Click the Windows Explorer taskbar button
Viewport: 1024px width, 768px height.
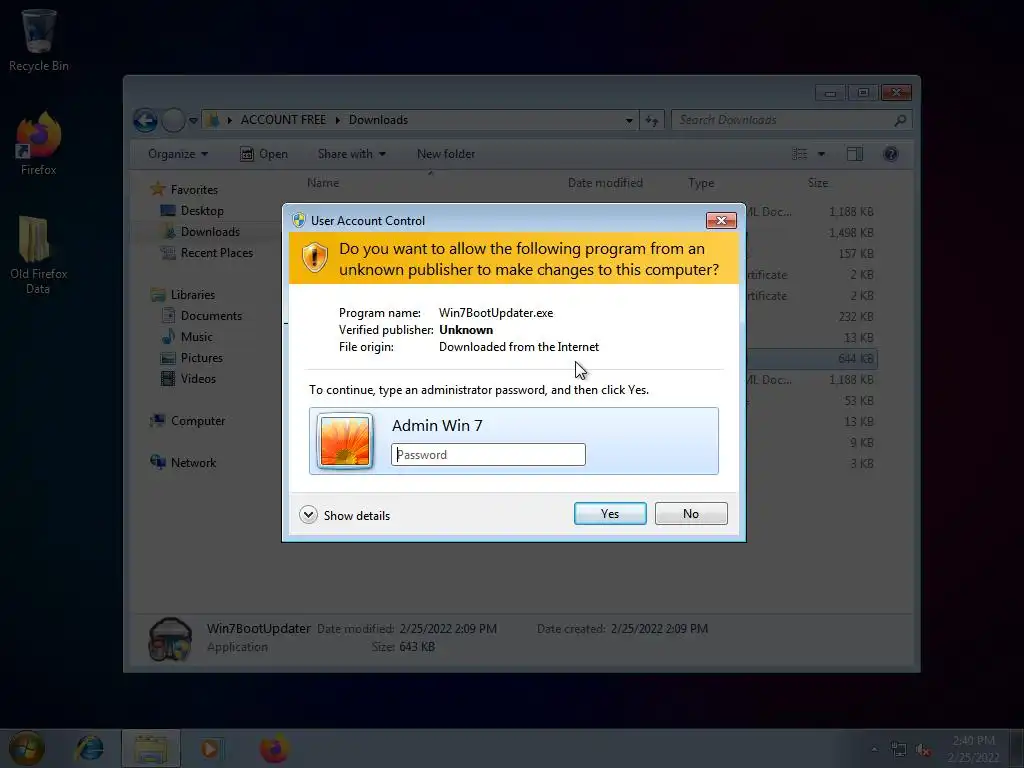point(151,748)
